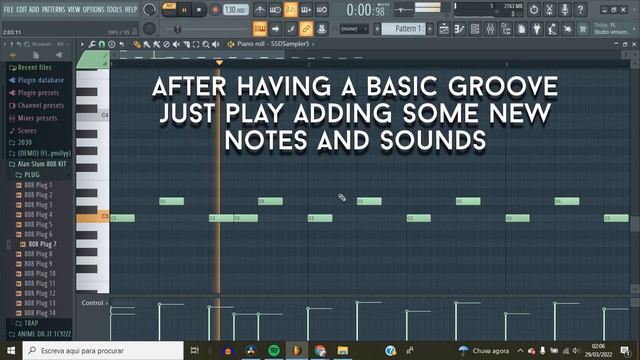This screenshot has height=360, width=640.
Task: Click the record button
Action: (215, 10)
